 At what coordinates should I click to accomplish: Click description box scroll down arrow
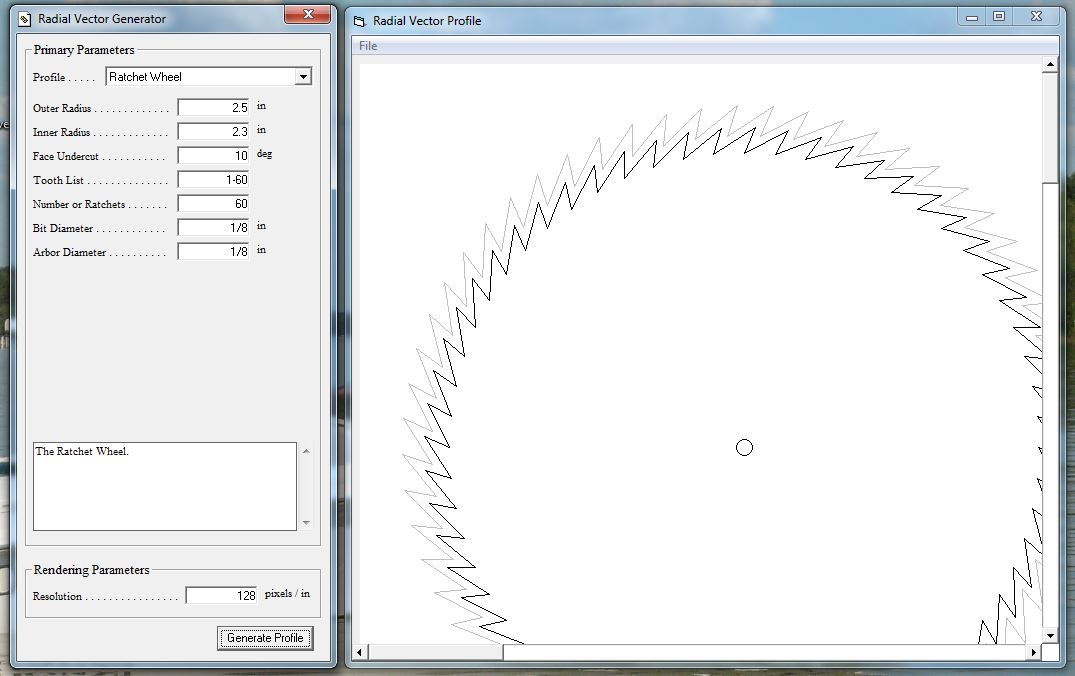(x=306, y=522)
